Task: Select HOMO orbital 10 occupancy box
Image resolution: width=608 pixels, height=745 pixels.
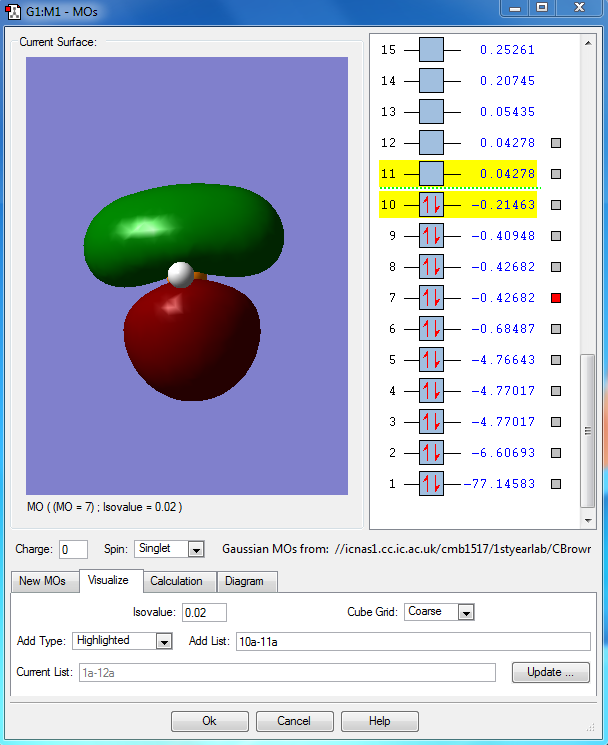Action: [431, 205]
